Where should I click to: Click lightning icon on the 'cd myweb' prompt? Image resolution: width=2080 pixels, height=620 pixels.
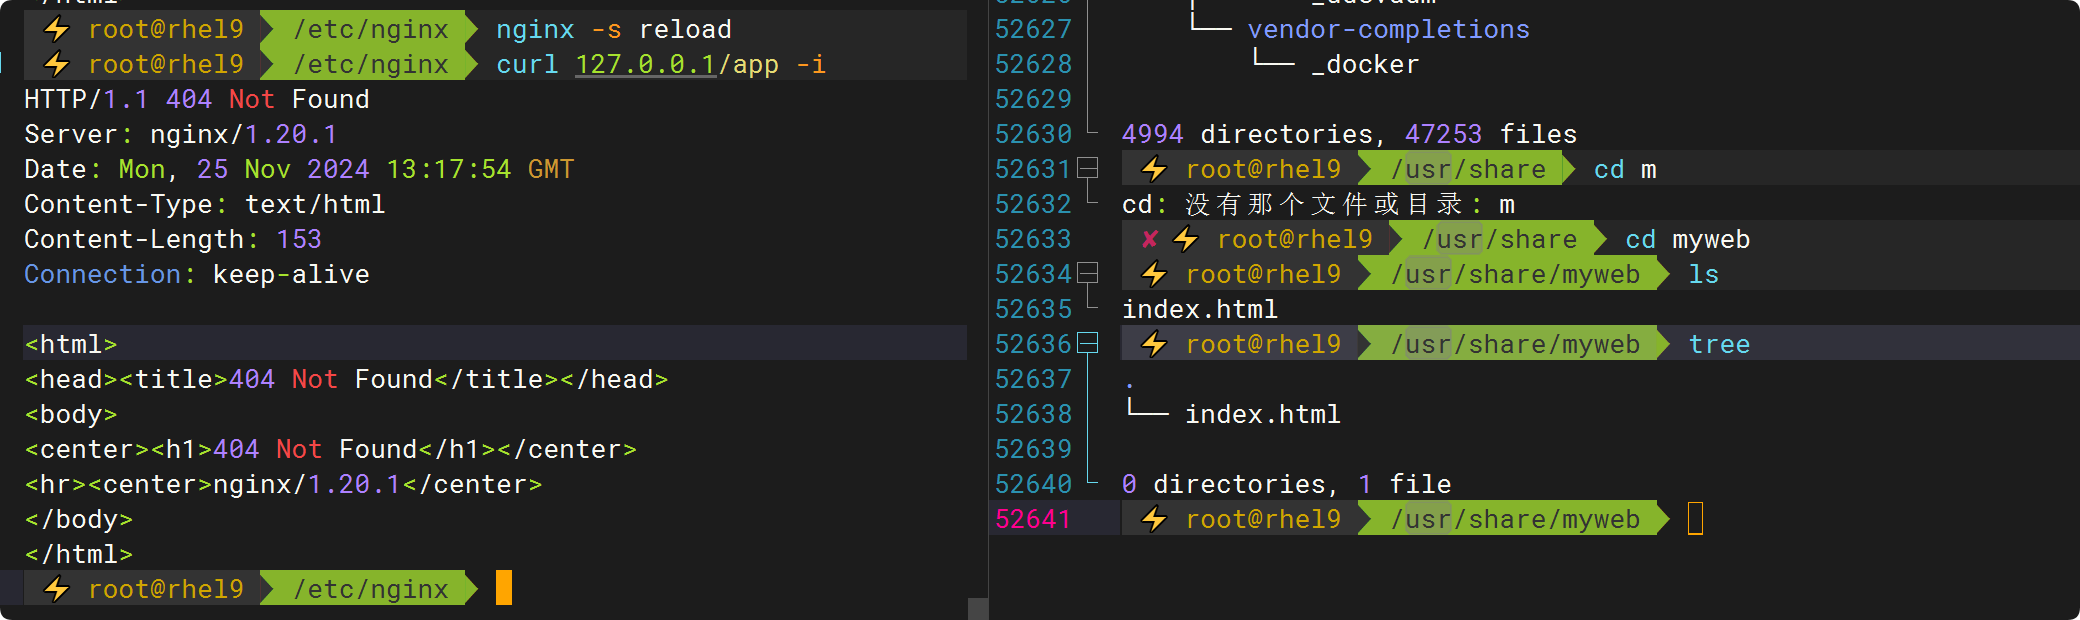1185,239
